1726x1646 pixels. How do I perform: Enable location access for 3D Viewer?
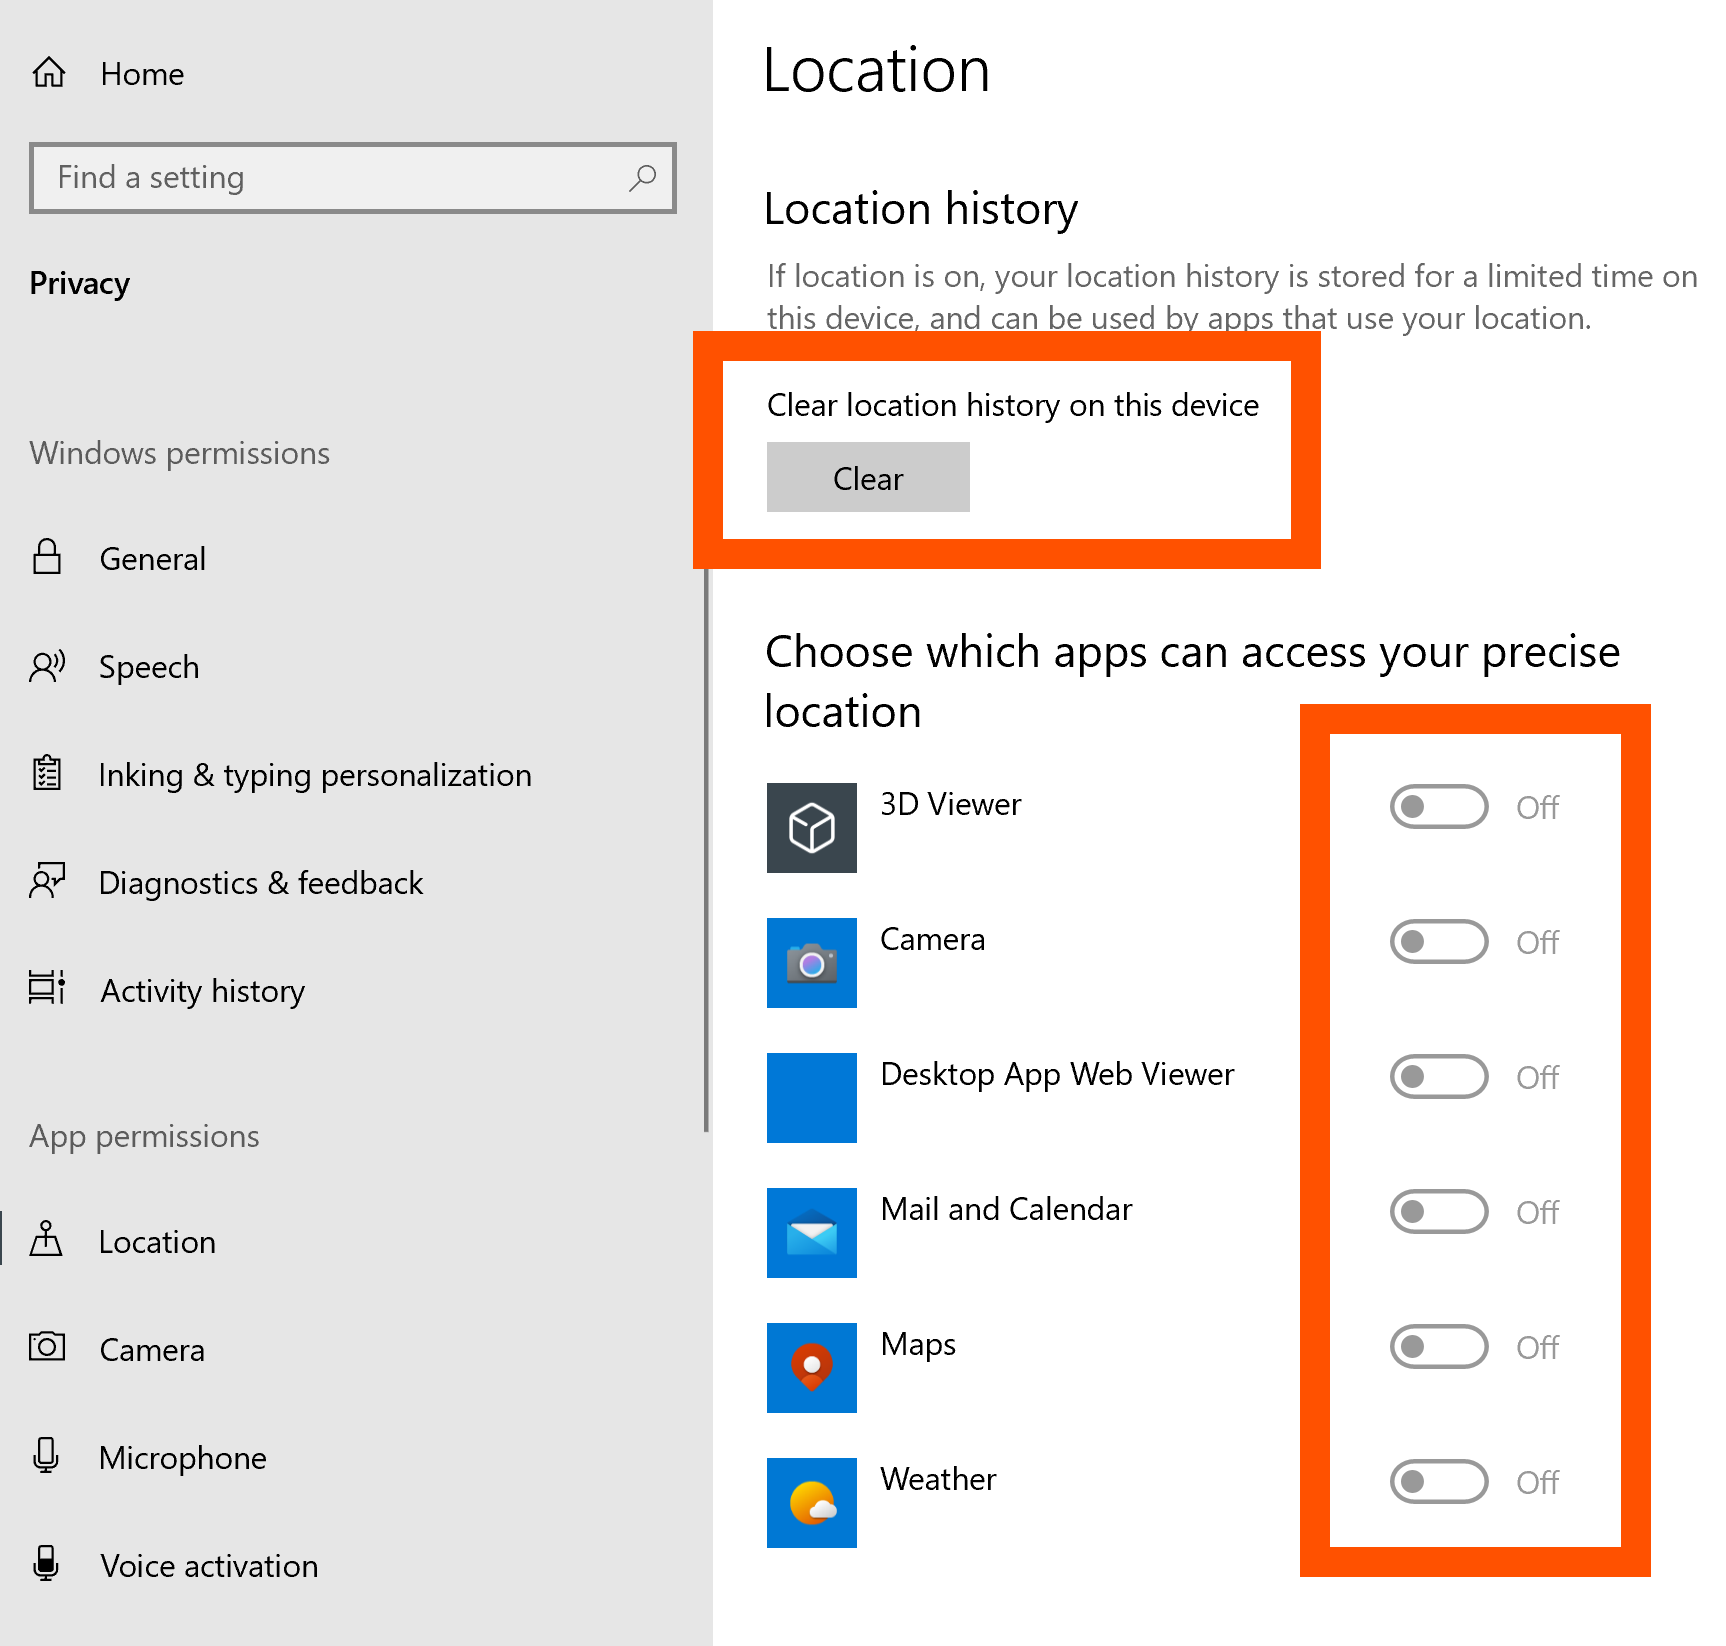pyautogui.click(x=1438, y=807)
